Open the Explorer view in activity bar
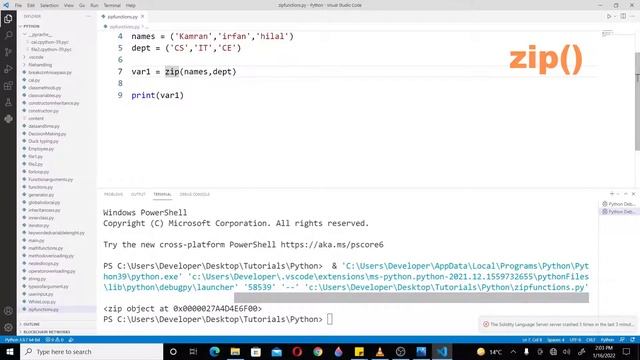This screenshot has width=640, height=360. 8,19
